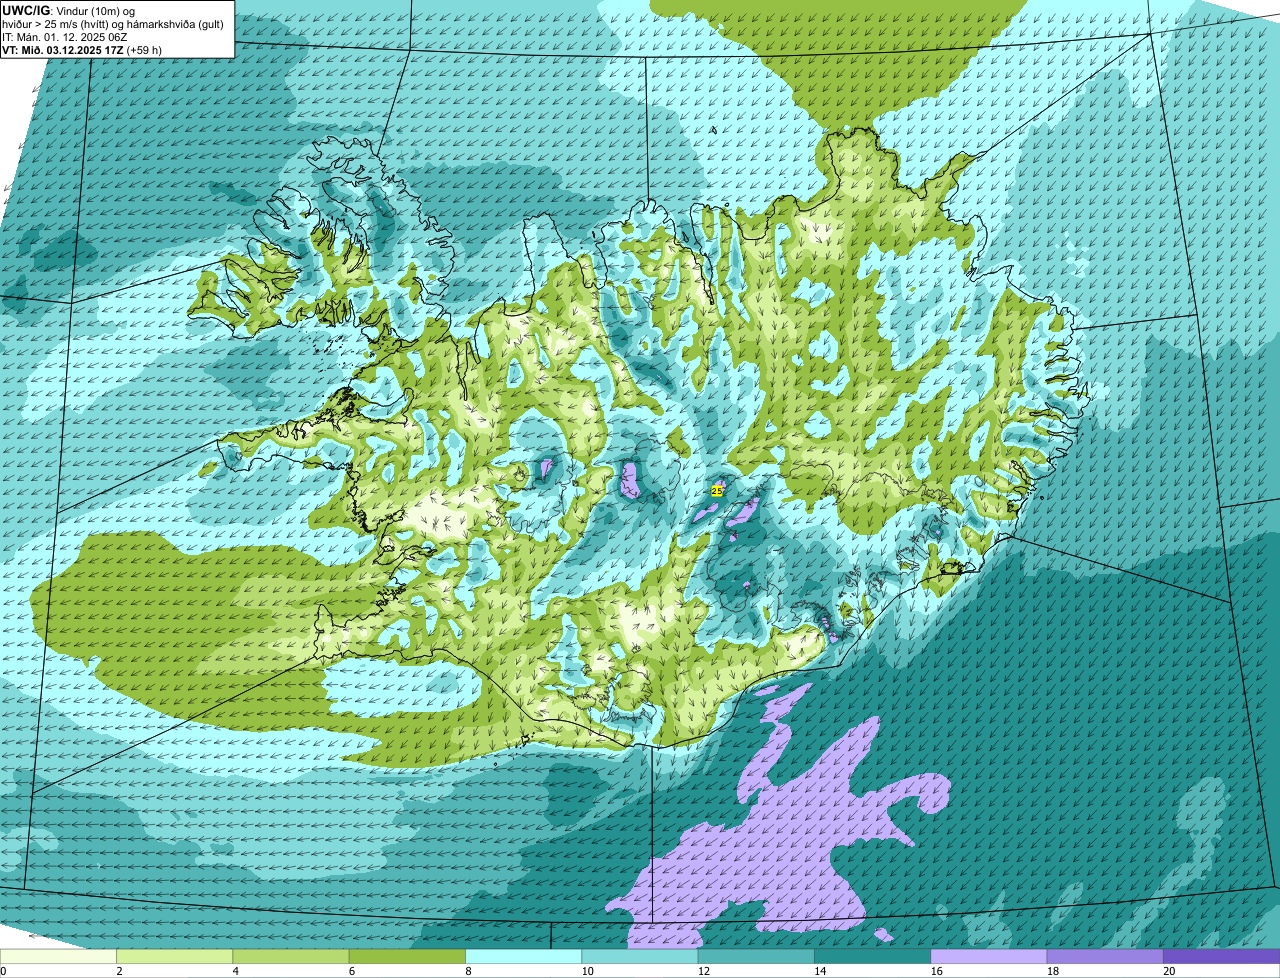
Task: Click the 'IT: Mán. 01. 12. 2025 06Z' line
Action: [x=65, y=37]
